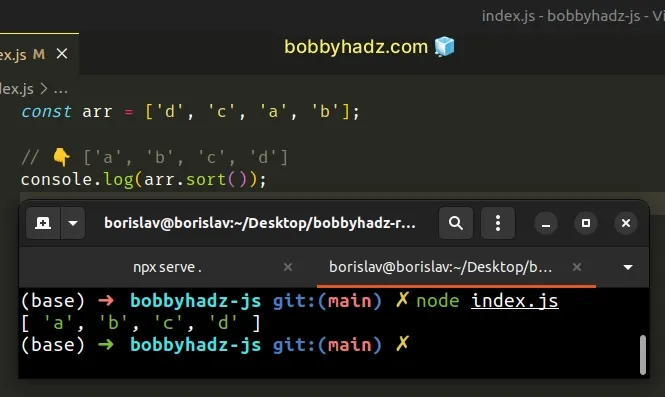Click the breadcrumb ellipsis '...'
Screen dimensions: 665x397
[x=61, y=89]
